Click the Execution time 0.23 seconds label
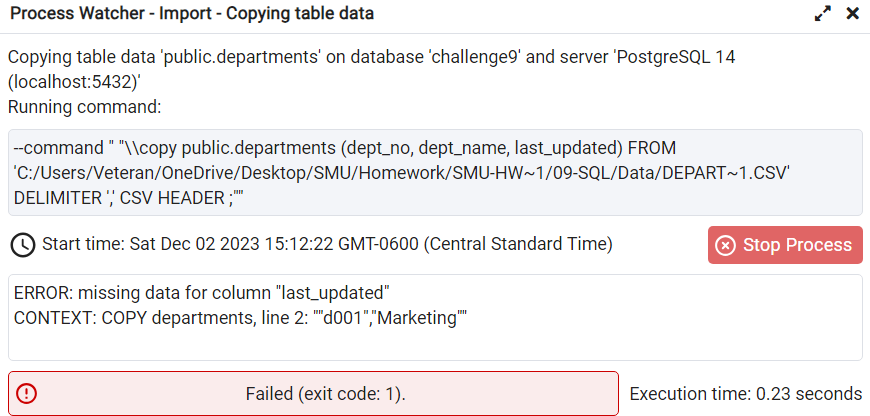The height and width of the screenshot is (416, 870). click(x=746, y=394)
